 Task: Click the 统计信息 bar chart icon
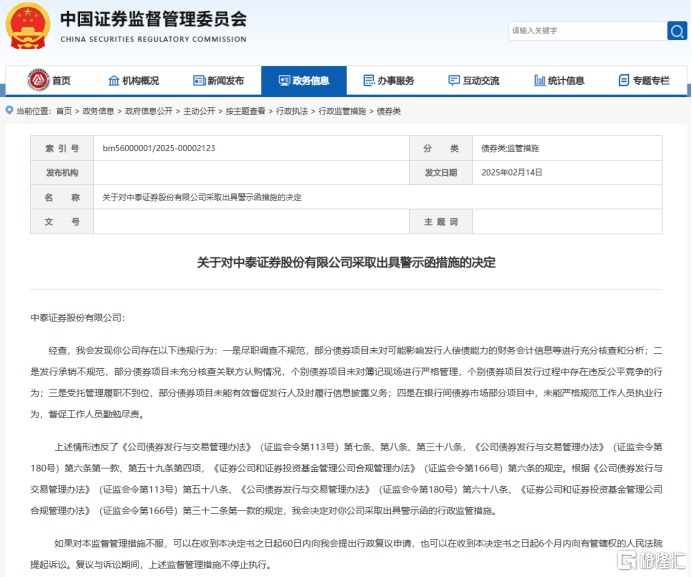pyautogui.click(x=539, y=80)
